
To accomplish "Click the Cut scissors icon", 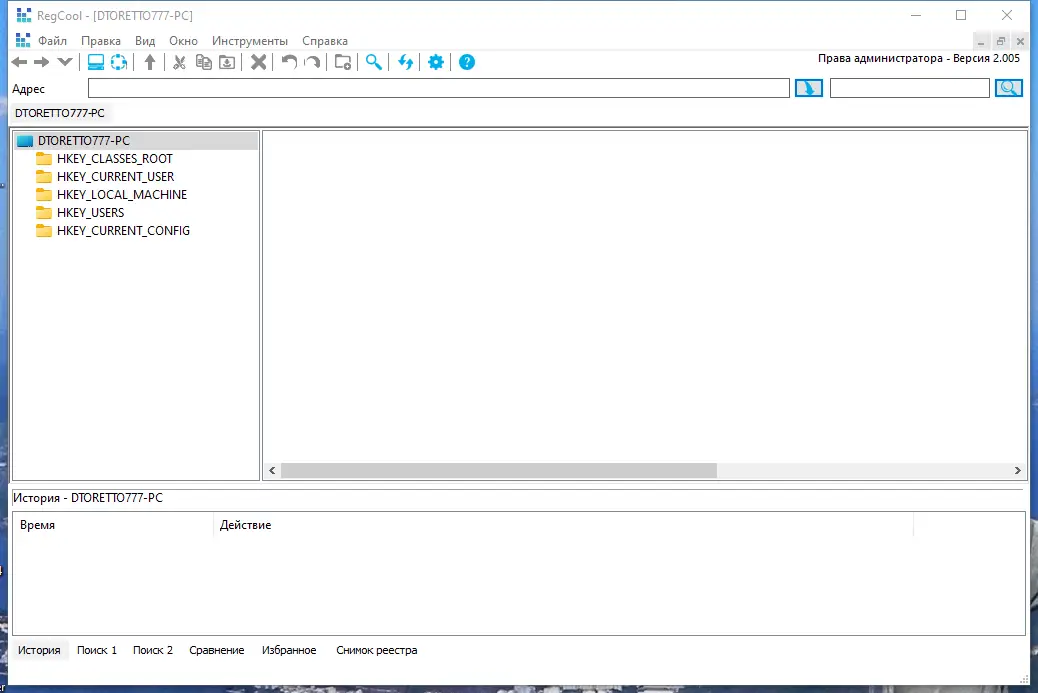I will coord(179,62).
